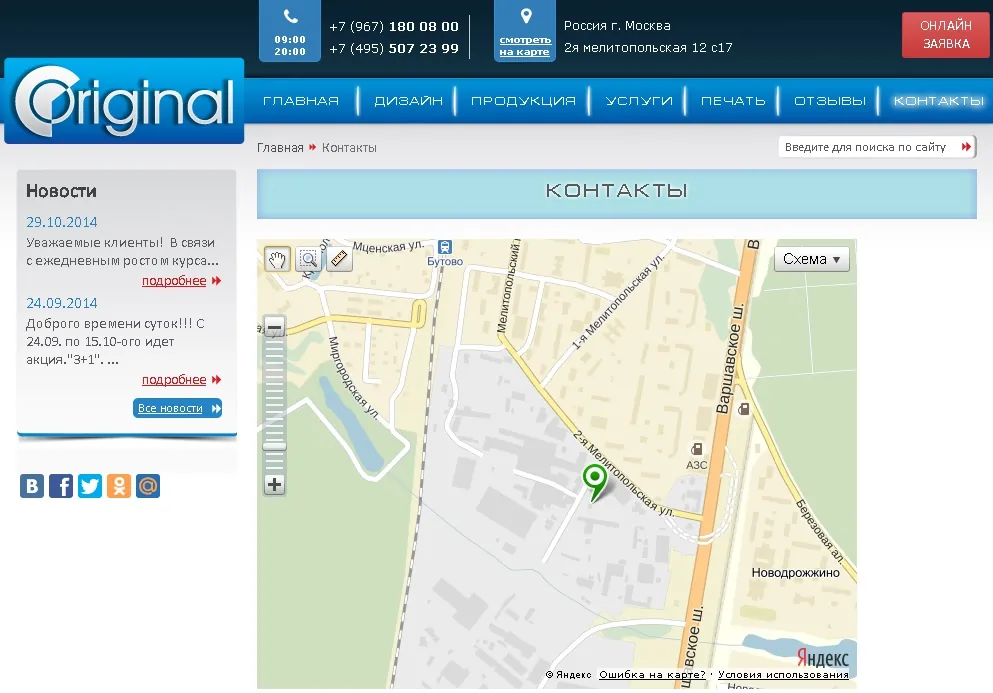The height and width of the screenshot is (693, 993).
Task: Open the VKontakte social share icon
Action: click(x=32, y=486)
